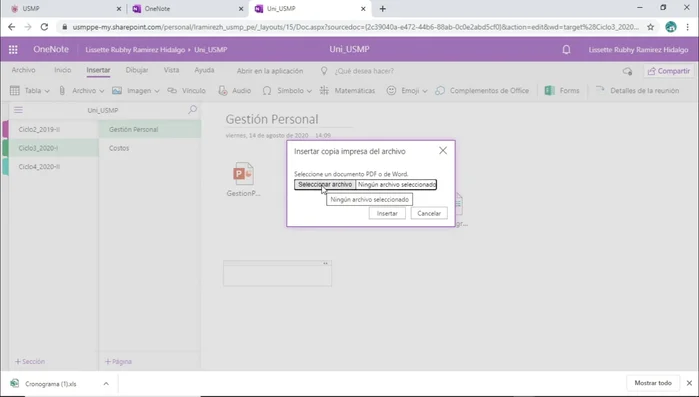Cancel the file printout dialog
Image resolution: width=699 pixels, height=397 pixels.
(x=429, y=213)
